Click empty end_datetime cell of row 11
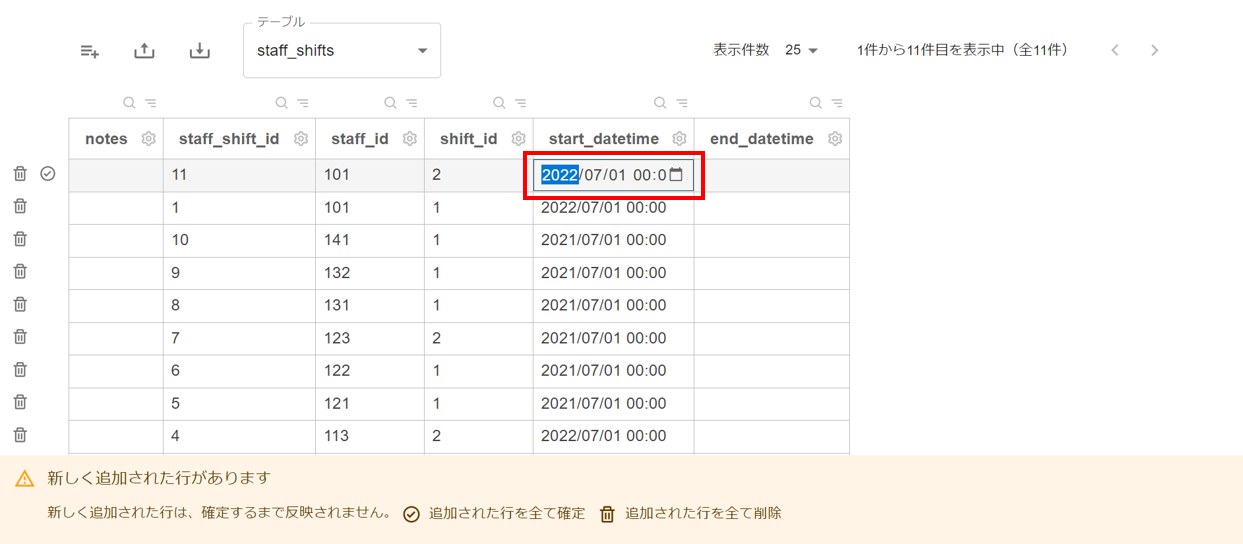 [x=772, y=175]
